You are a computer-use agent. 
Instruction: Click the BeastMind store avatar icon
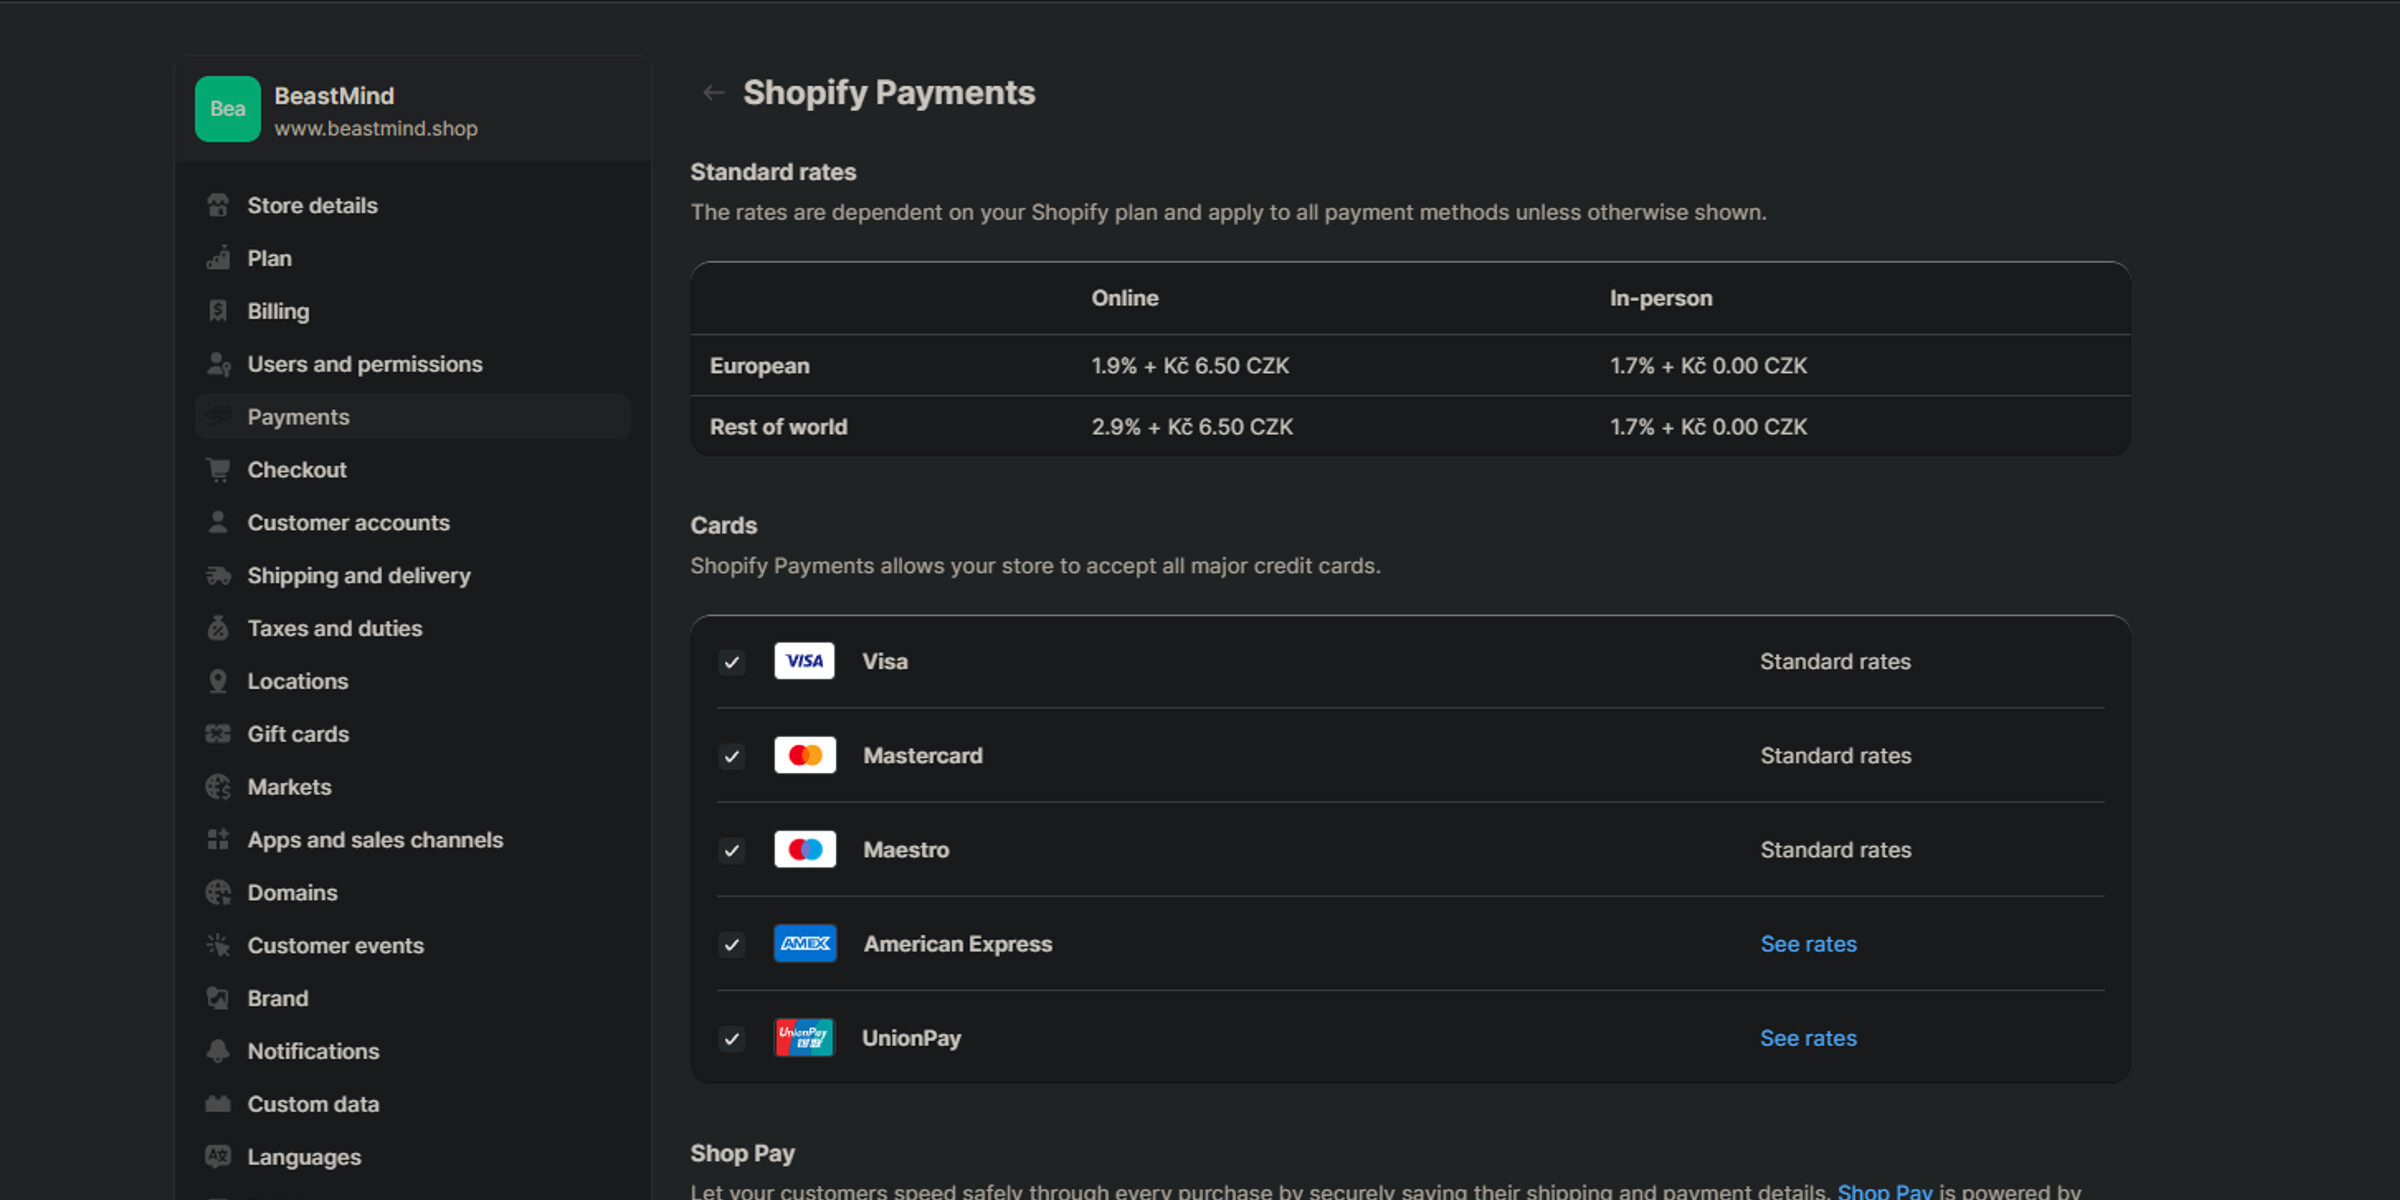228,109
